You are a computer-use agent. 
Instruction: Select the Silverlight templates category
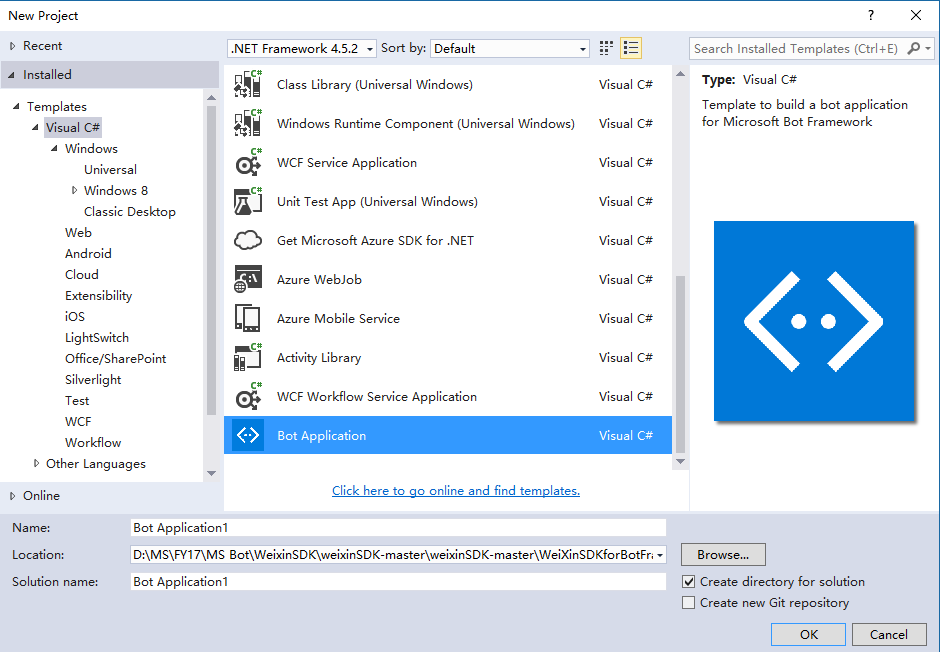click(x=93, y=379)
